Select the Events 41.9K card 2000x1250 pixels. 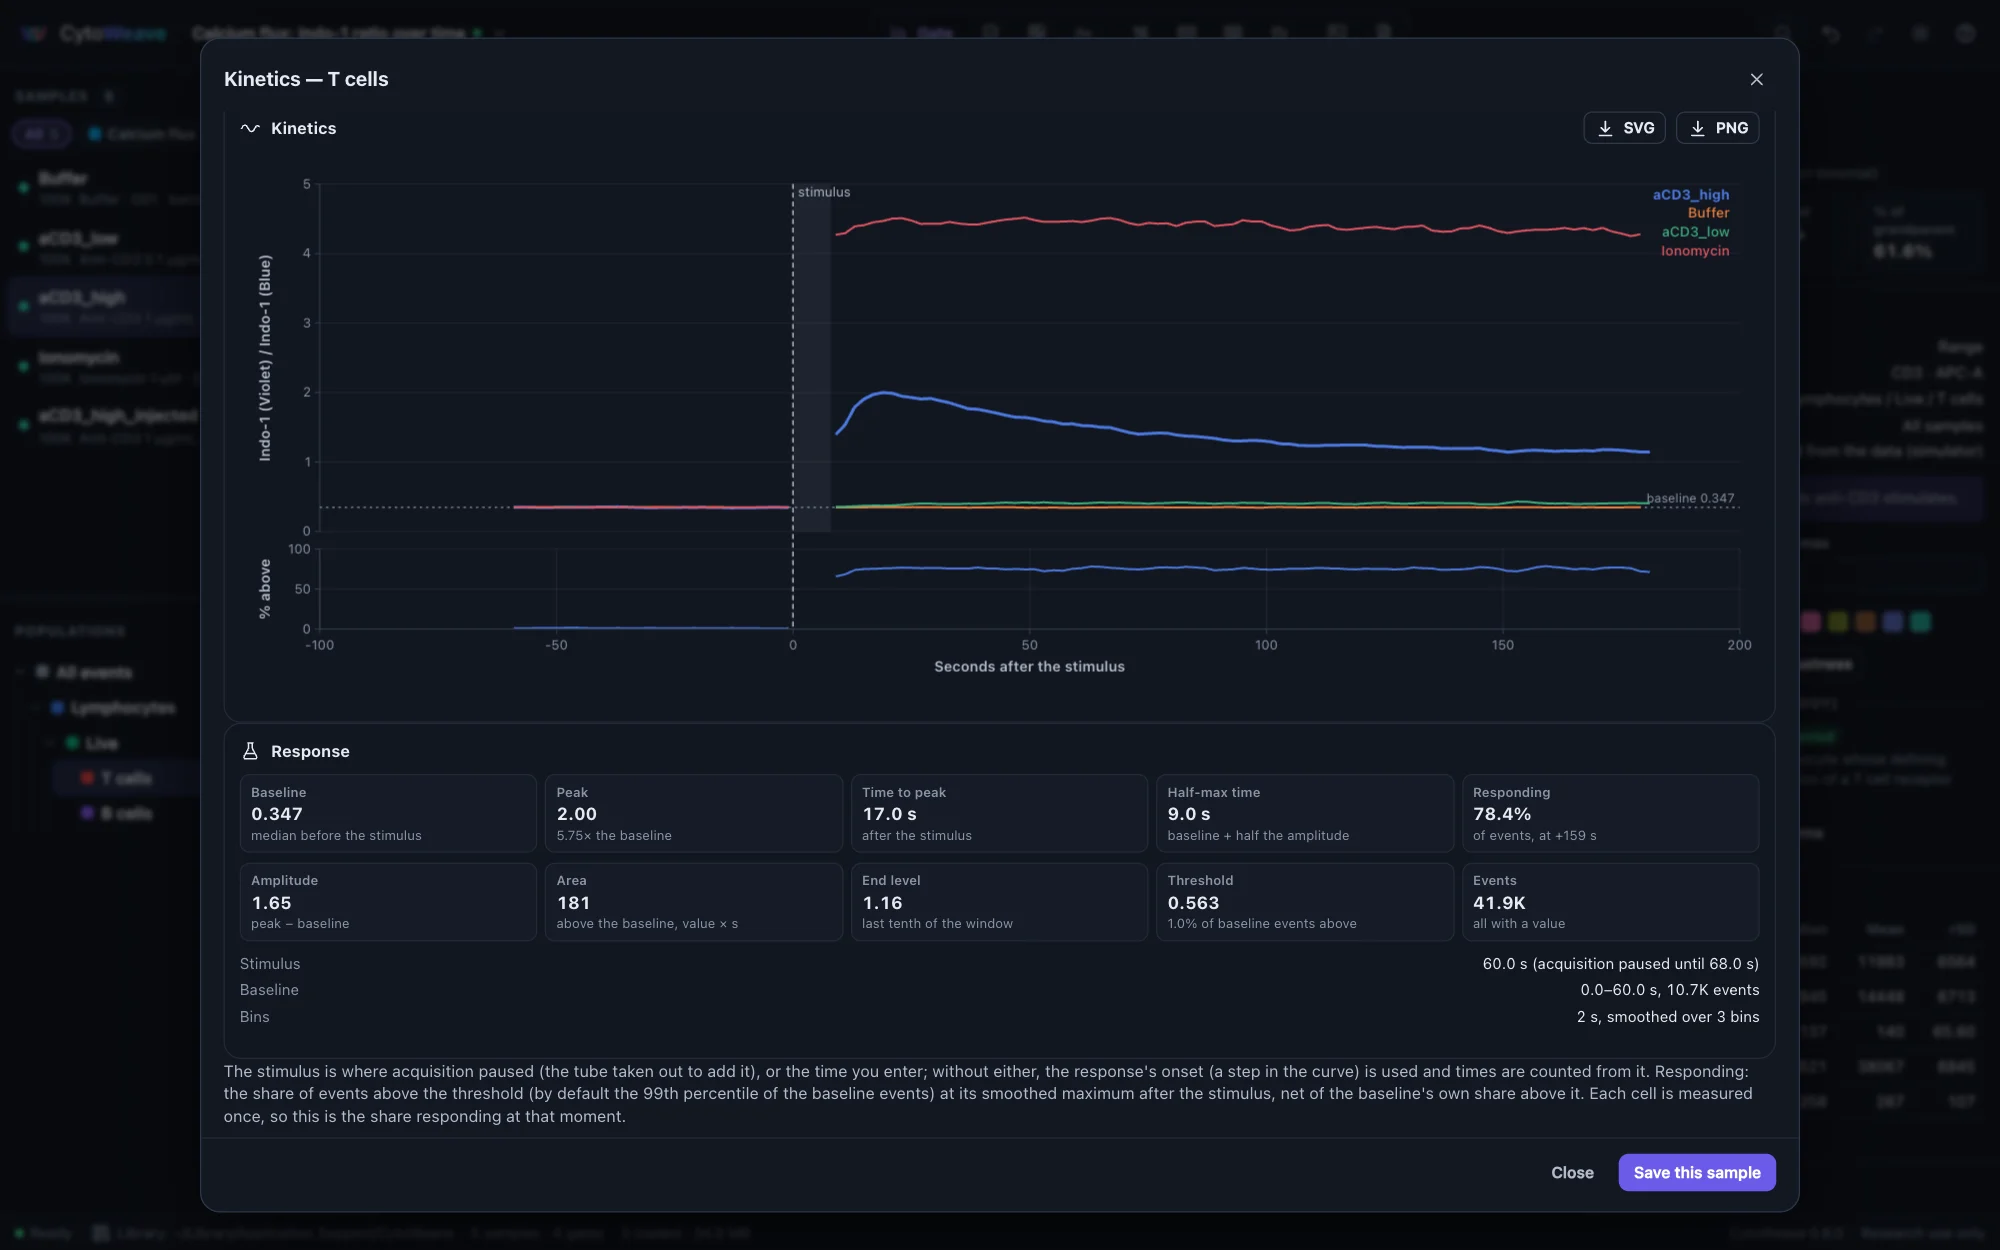pos(1610,901)
